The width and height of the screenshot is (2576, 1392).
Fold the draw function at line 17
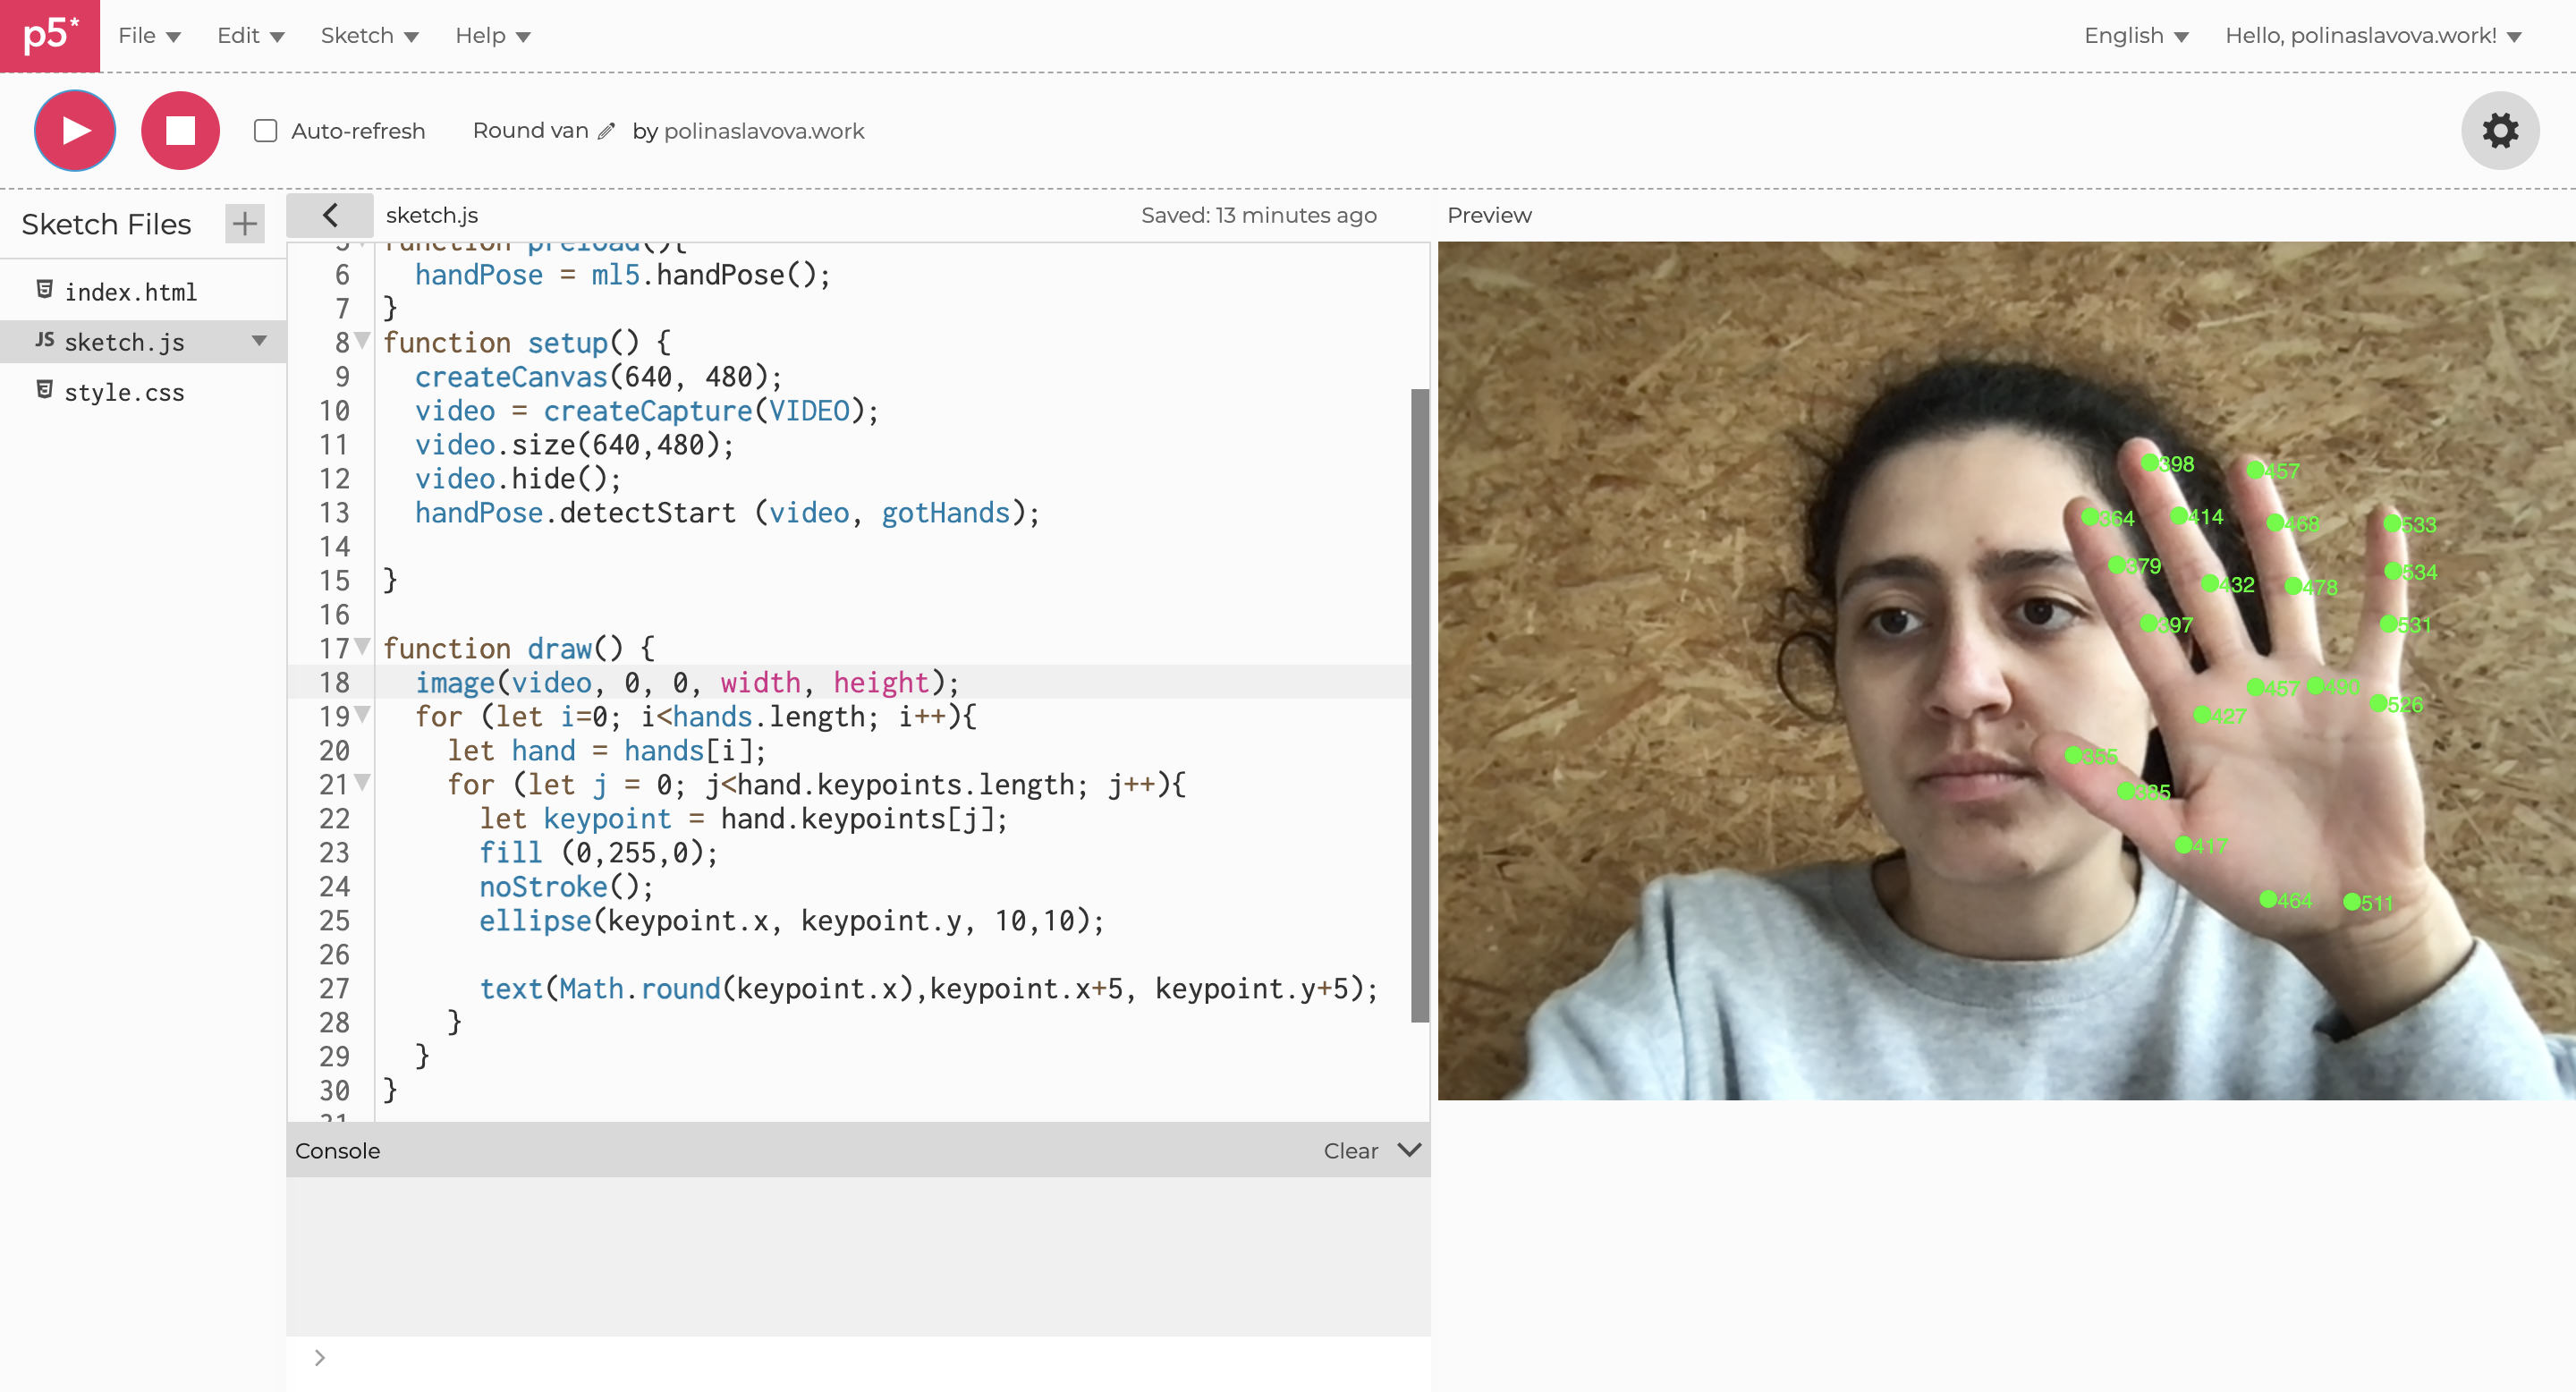(362, 646)
